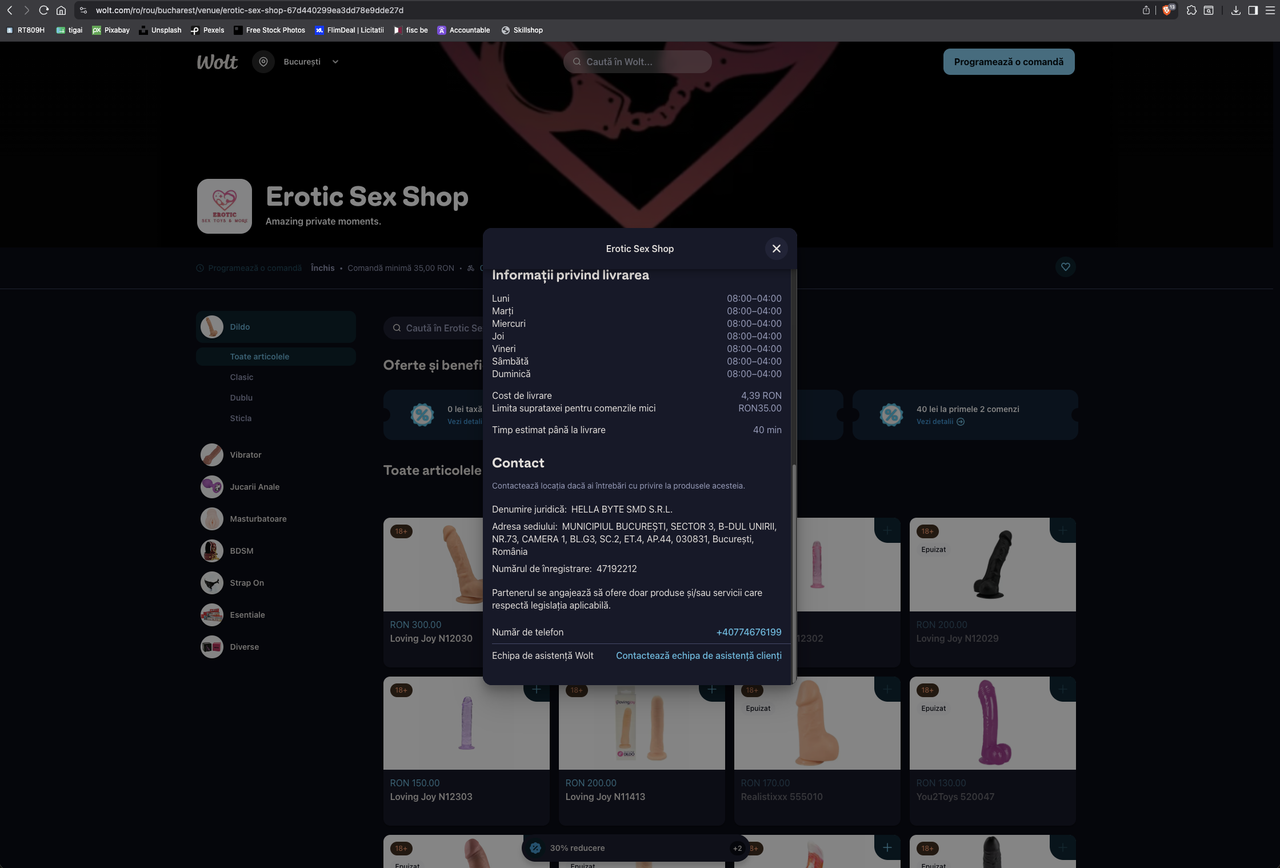Open 'Vezi detalii' under '0 lei taxă' offer
Screen dimensions: 1280x868
(x=465, y=422)
